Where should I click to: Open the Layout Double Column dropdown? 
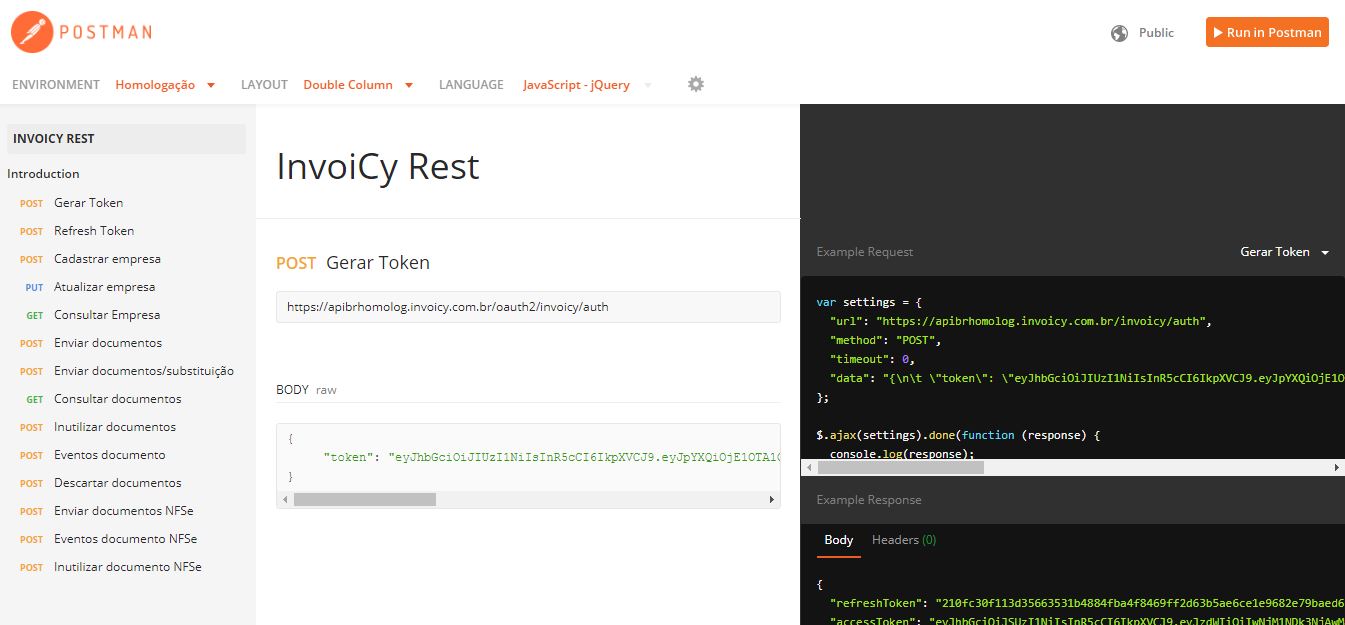click(x=358, y=85)
